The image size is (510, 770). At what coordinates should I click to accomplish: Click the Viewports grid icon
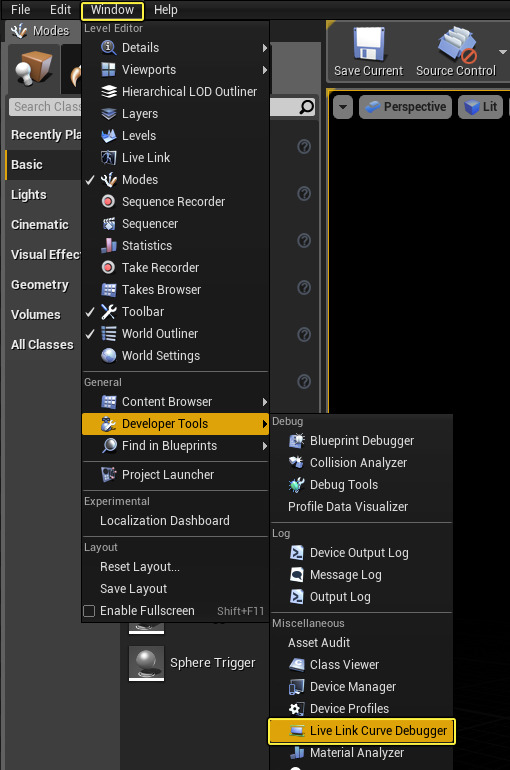[108, 70]
